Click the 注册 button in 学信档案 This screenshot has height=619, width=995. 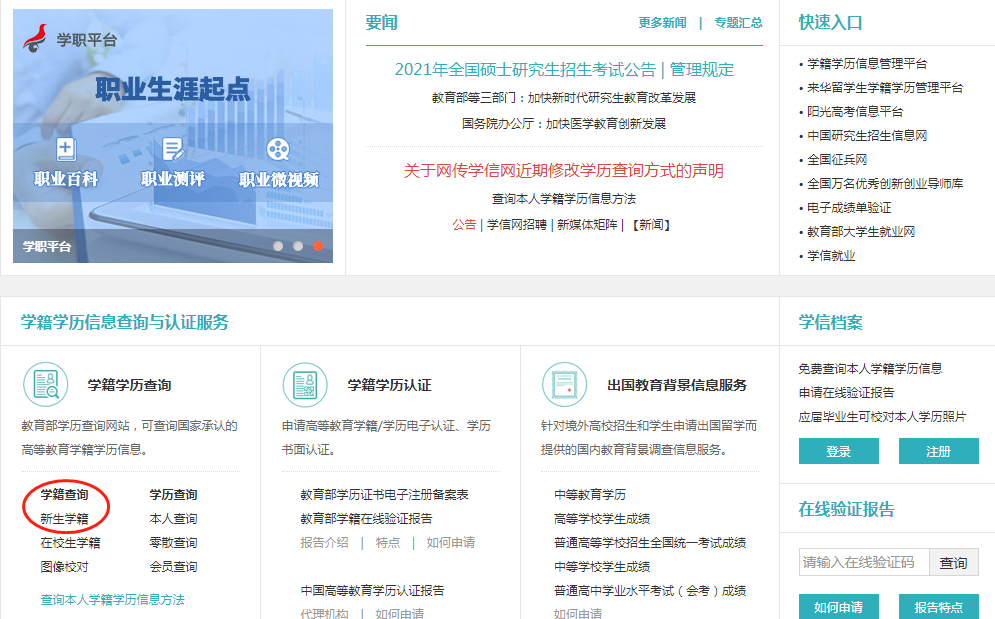(x=939, y=451)
